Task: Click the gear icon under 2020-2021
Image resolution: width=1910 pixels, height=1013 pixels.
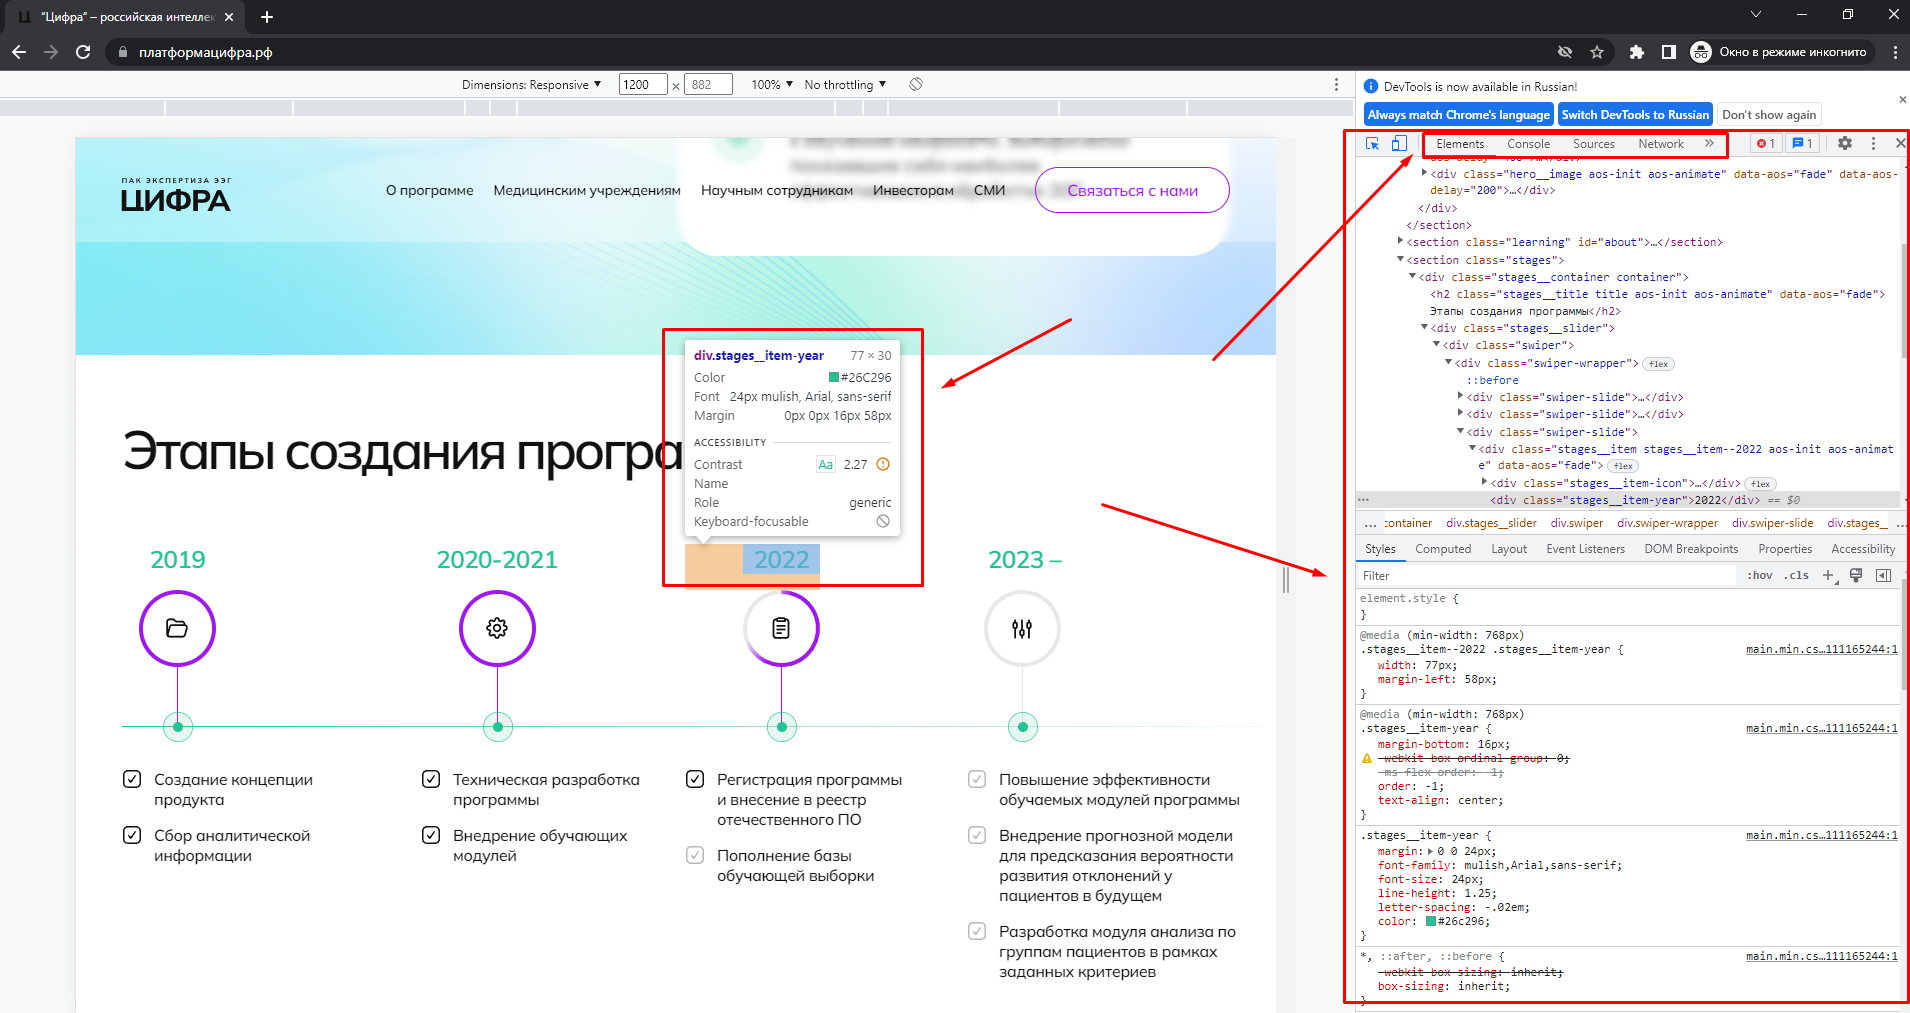Action: point(497,628)
